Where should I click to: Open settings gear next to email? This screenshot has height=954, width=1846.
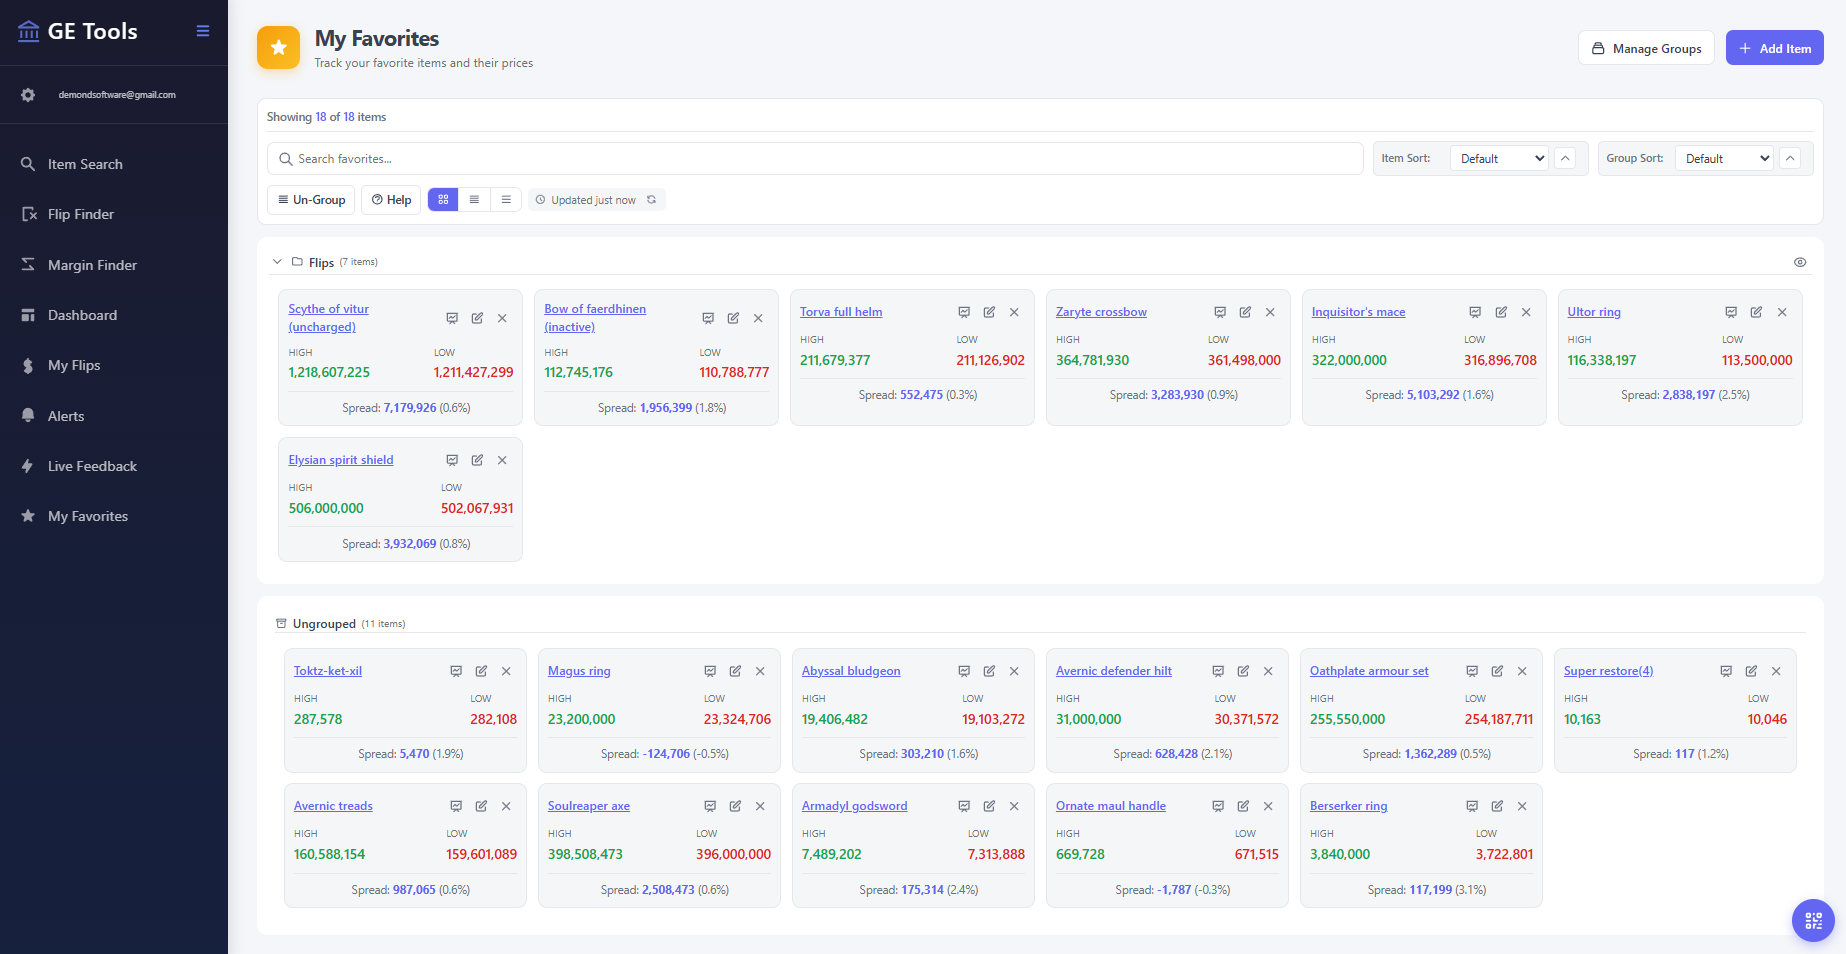28,95
